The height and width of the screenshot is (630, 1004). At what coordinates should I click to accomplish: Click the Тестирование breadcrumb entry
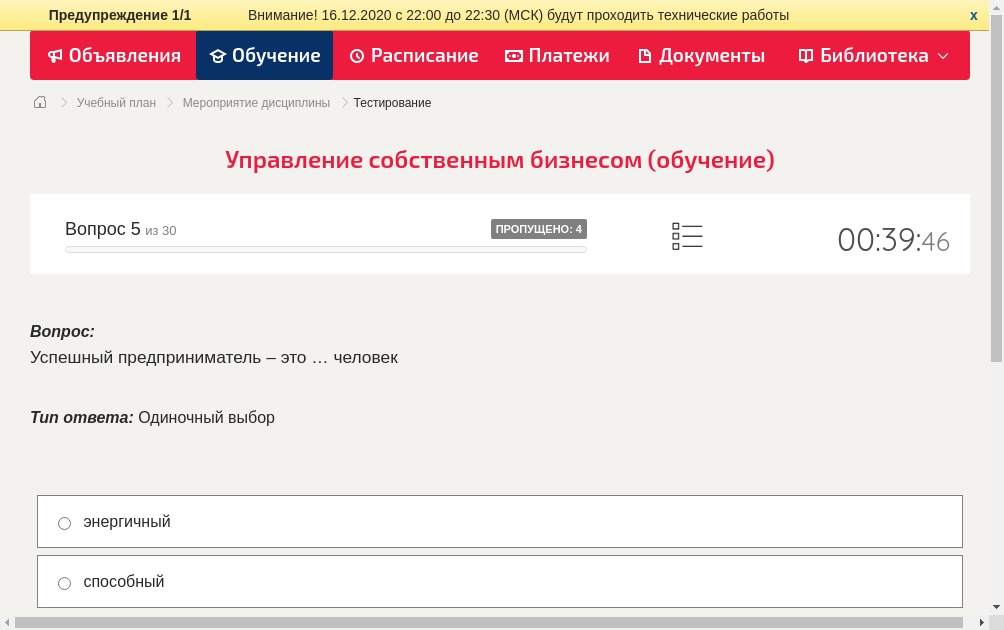tap(390, 102)
